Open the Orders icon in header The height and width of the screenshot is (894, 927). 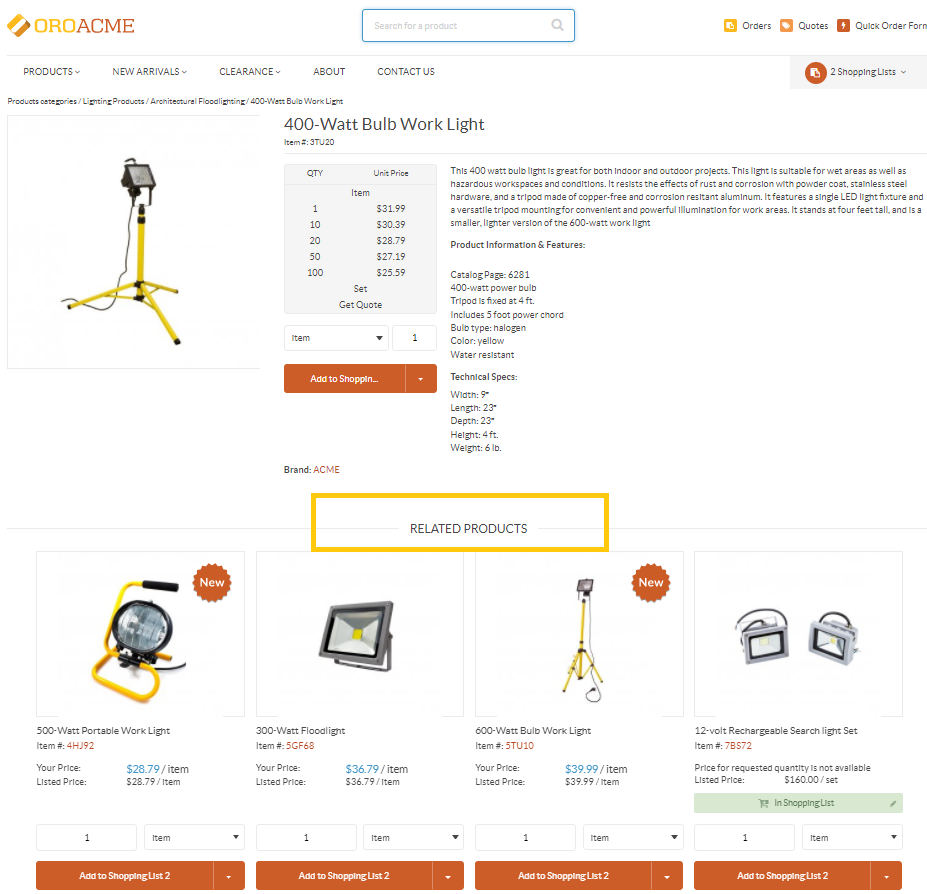point(730,25)
